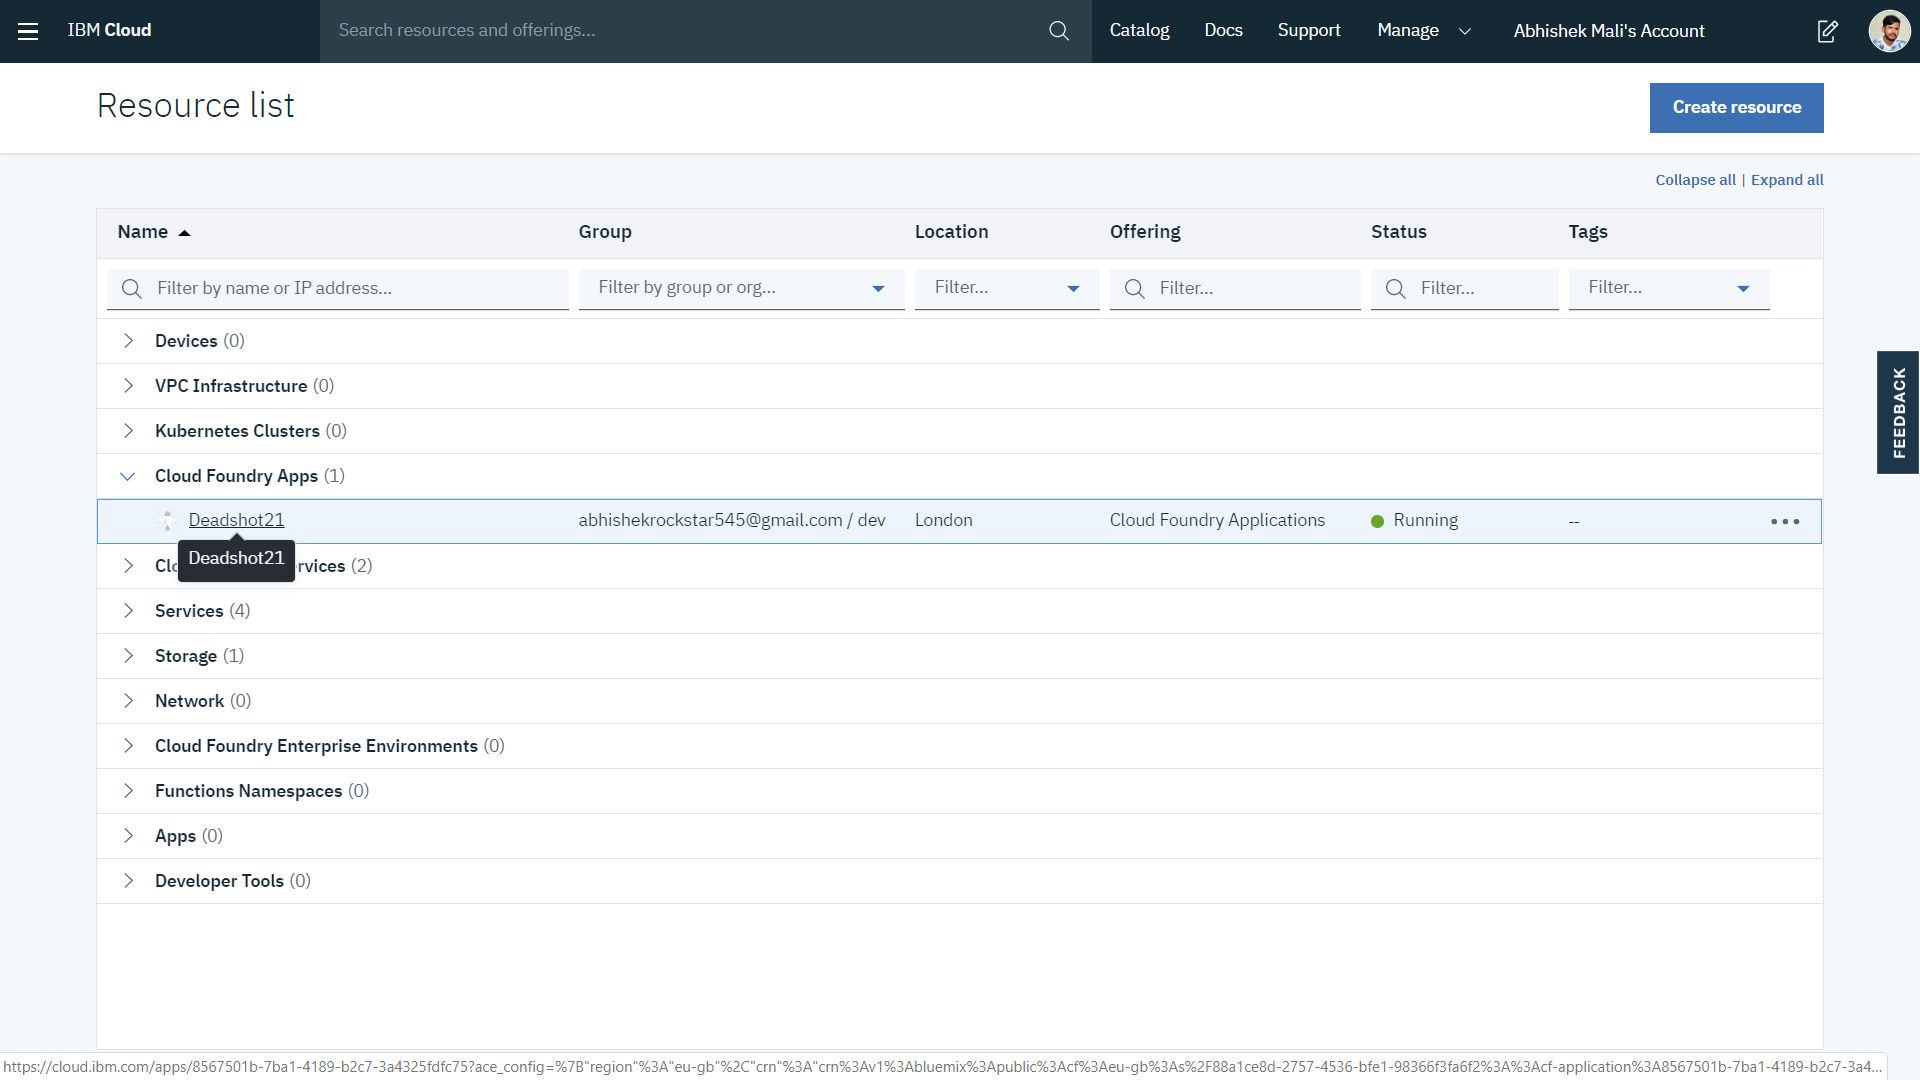Expand the Network section

128,701
